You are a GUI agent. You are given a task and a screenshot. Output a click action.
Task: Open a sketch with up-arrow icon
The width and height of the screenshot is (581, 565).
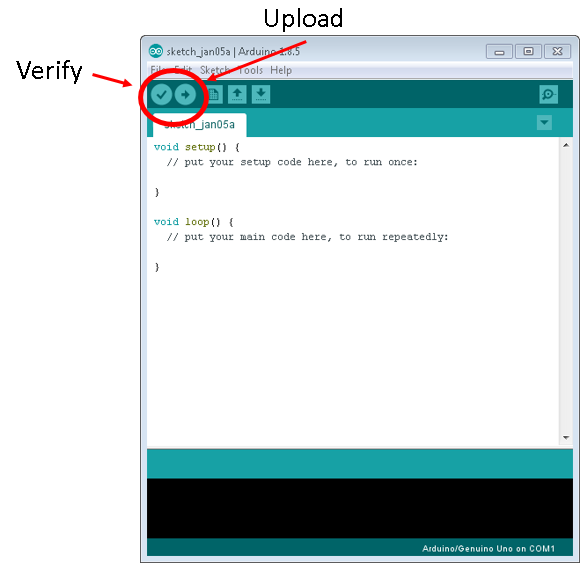237,94
